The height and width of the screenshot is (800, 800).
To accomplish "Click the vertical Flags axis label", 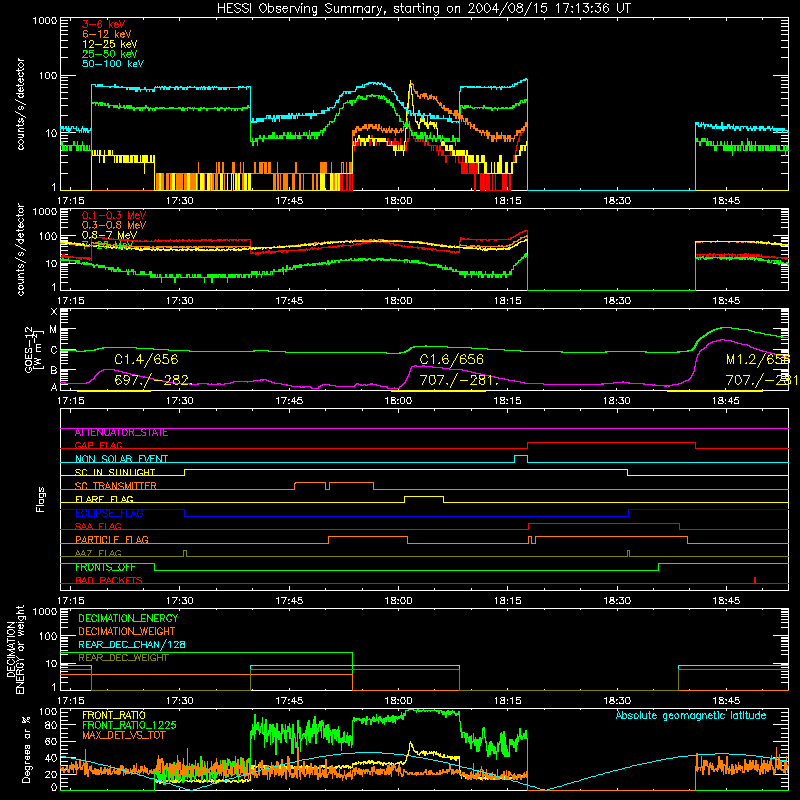I will tap(41, 500).
